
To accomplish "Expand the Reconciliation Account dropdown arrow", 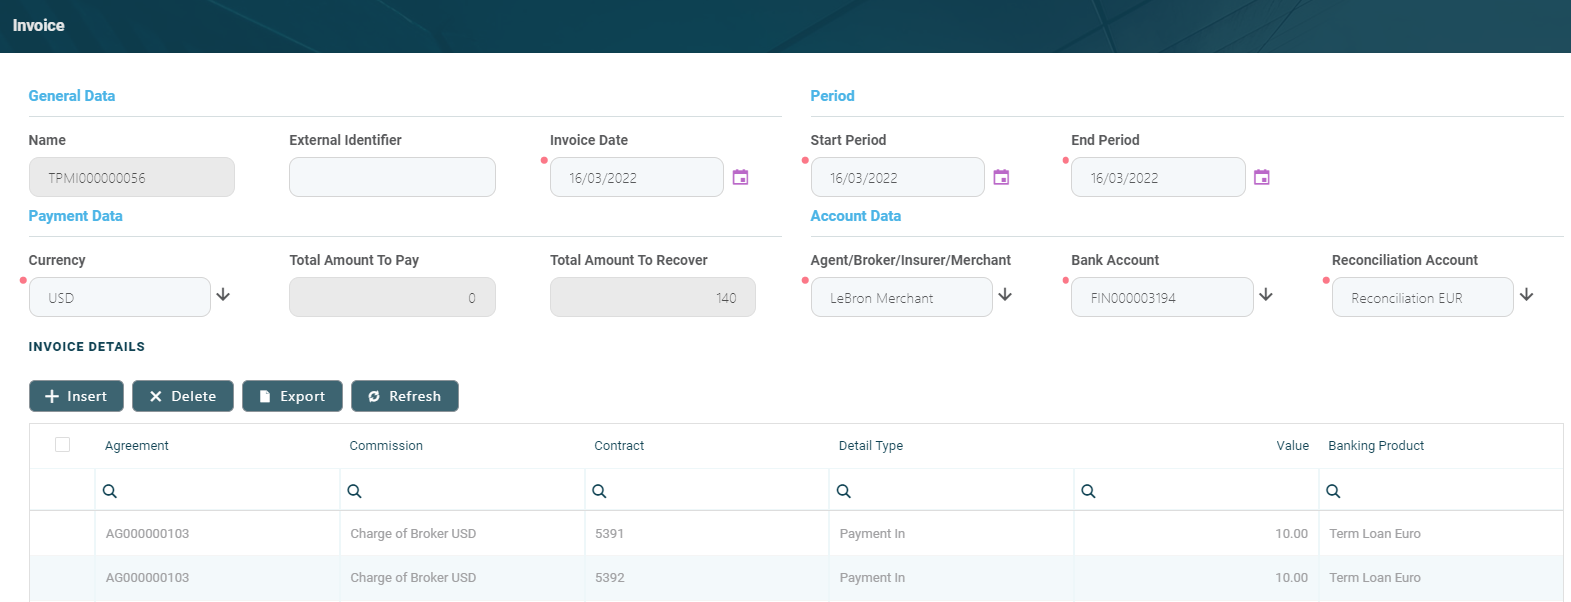I will (1527, 295).
